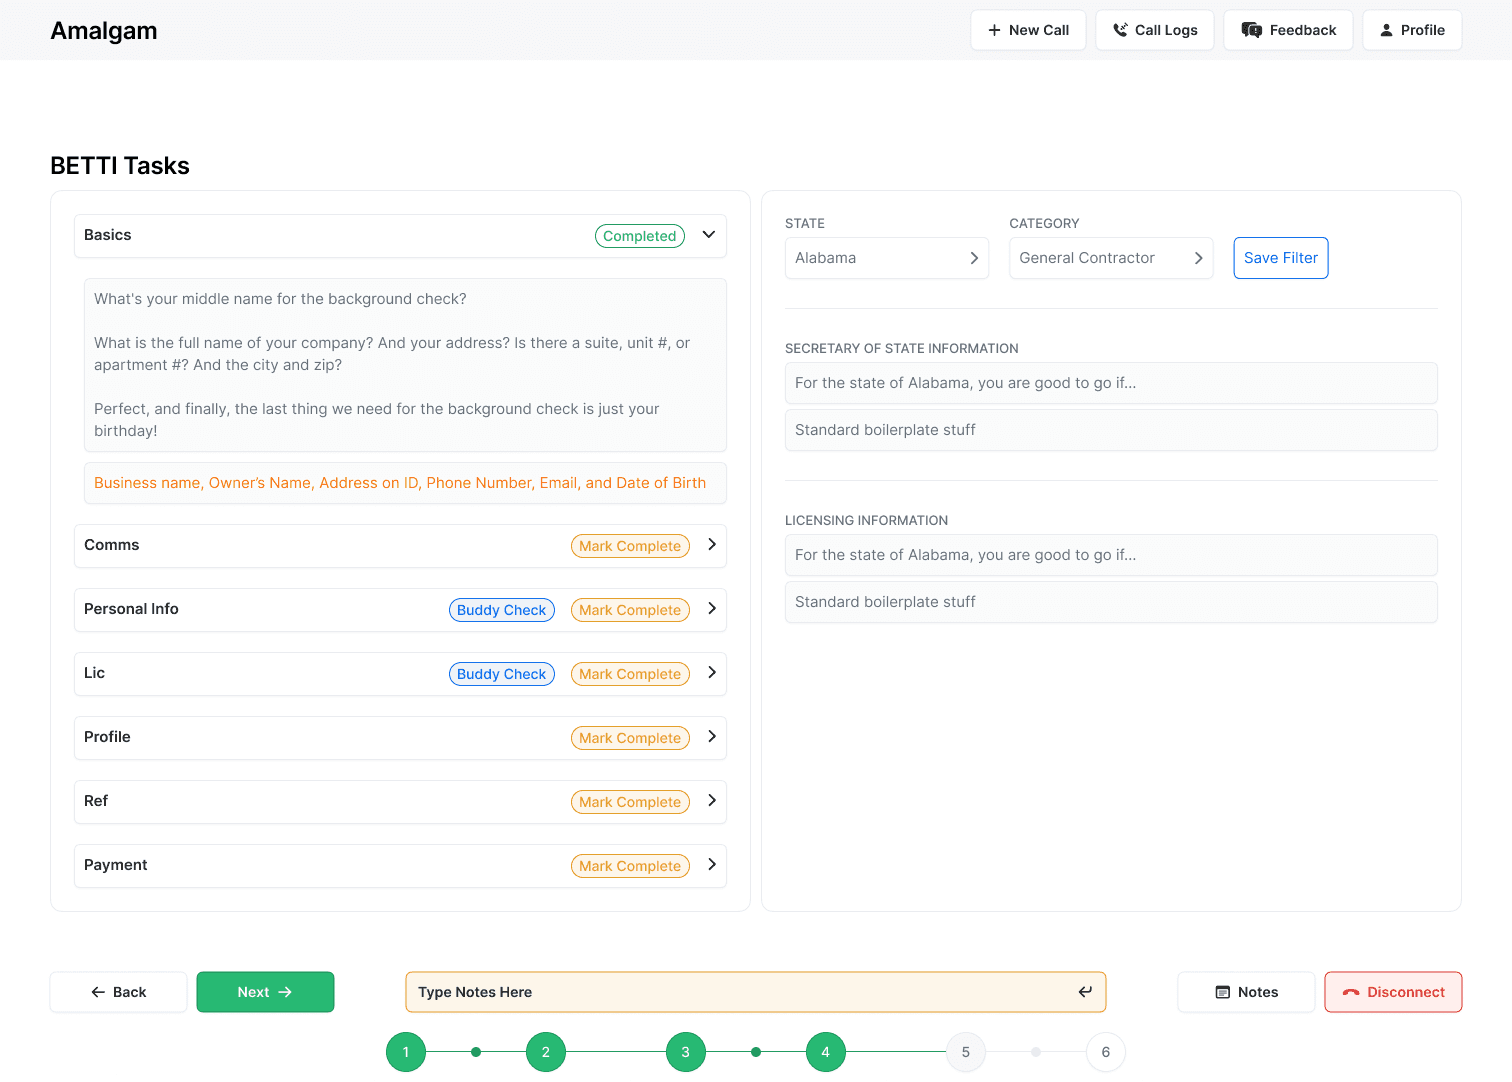The height and width of the screenshot is (1082, 1512).
Task: Go to step 2 in progress bar
Action: click(546, 1052)
